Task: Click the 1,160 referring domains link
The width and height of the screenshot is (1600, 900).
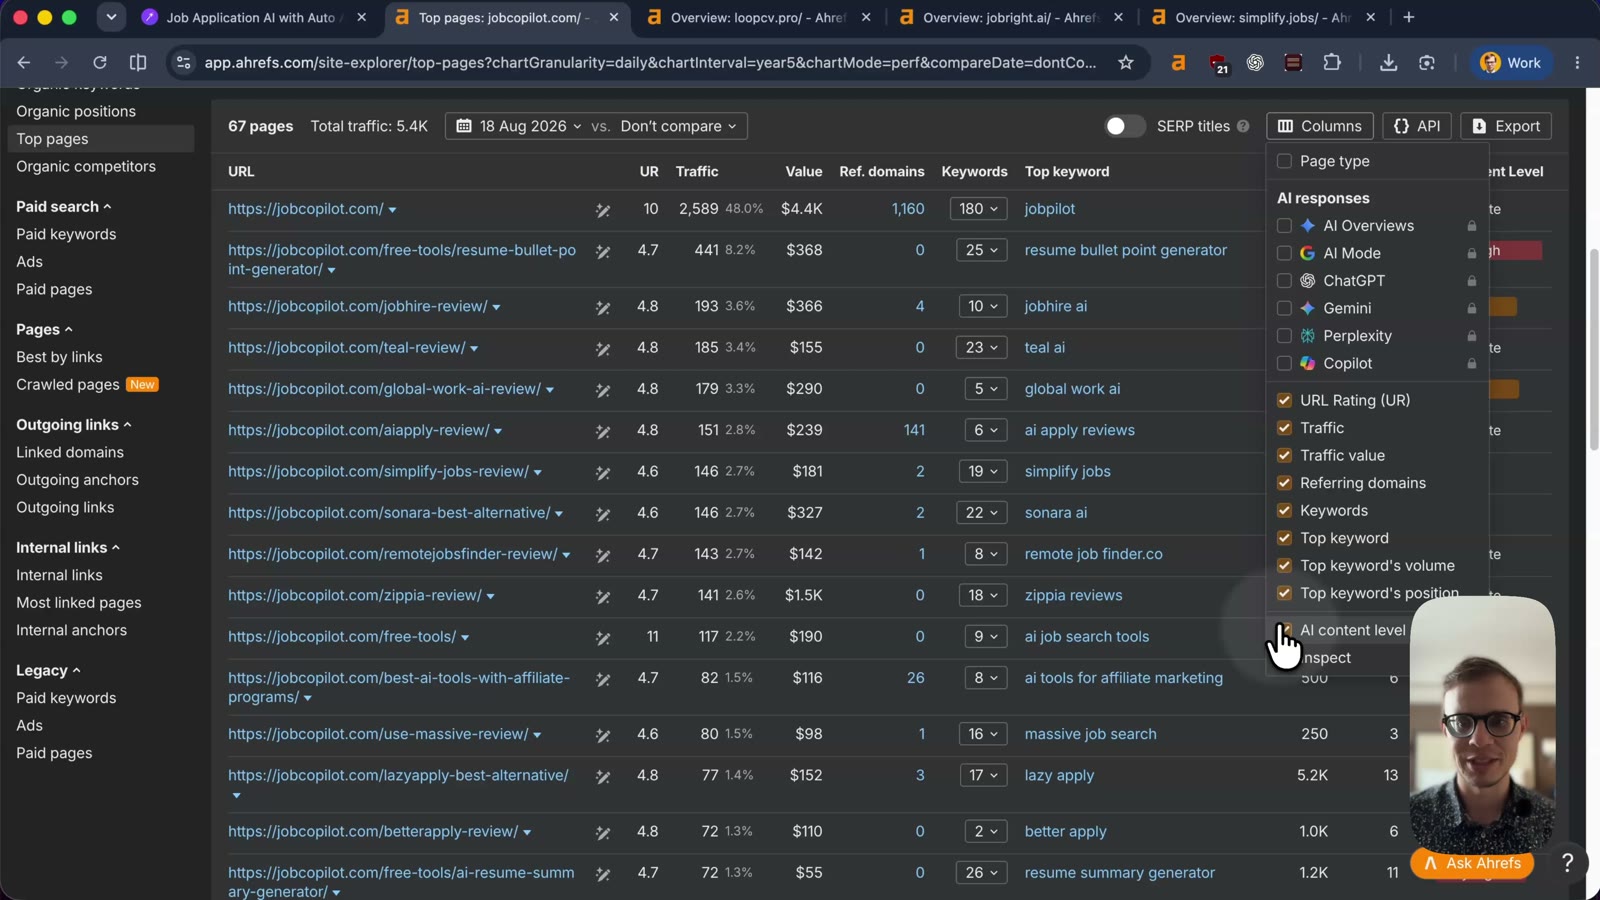Action: 908,209
